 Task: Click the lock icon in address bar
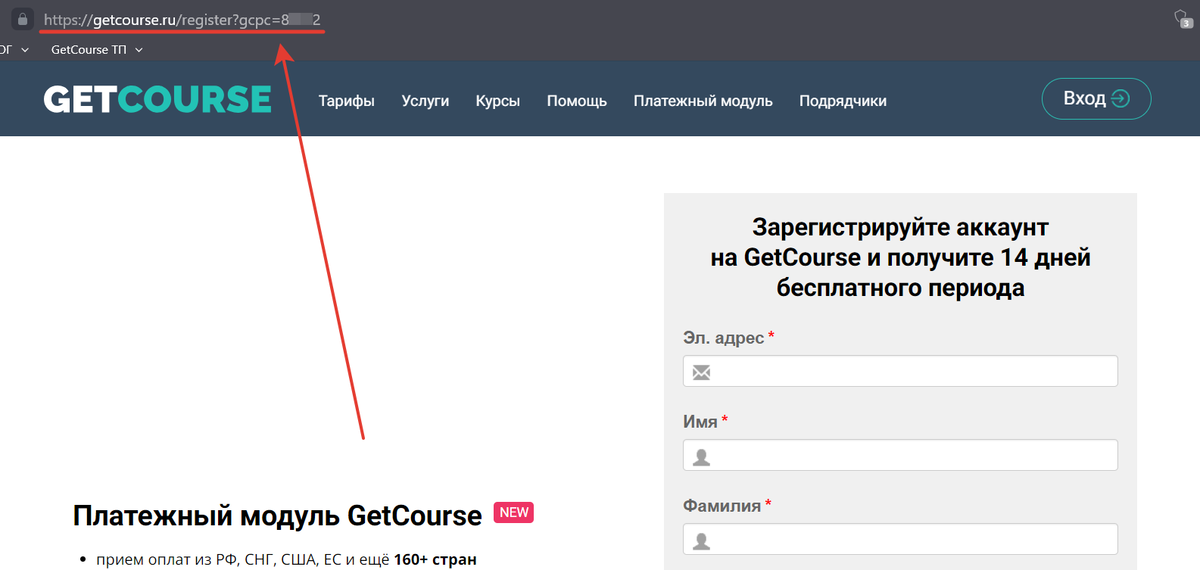23,19
